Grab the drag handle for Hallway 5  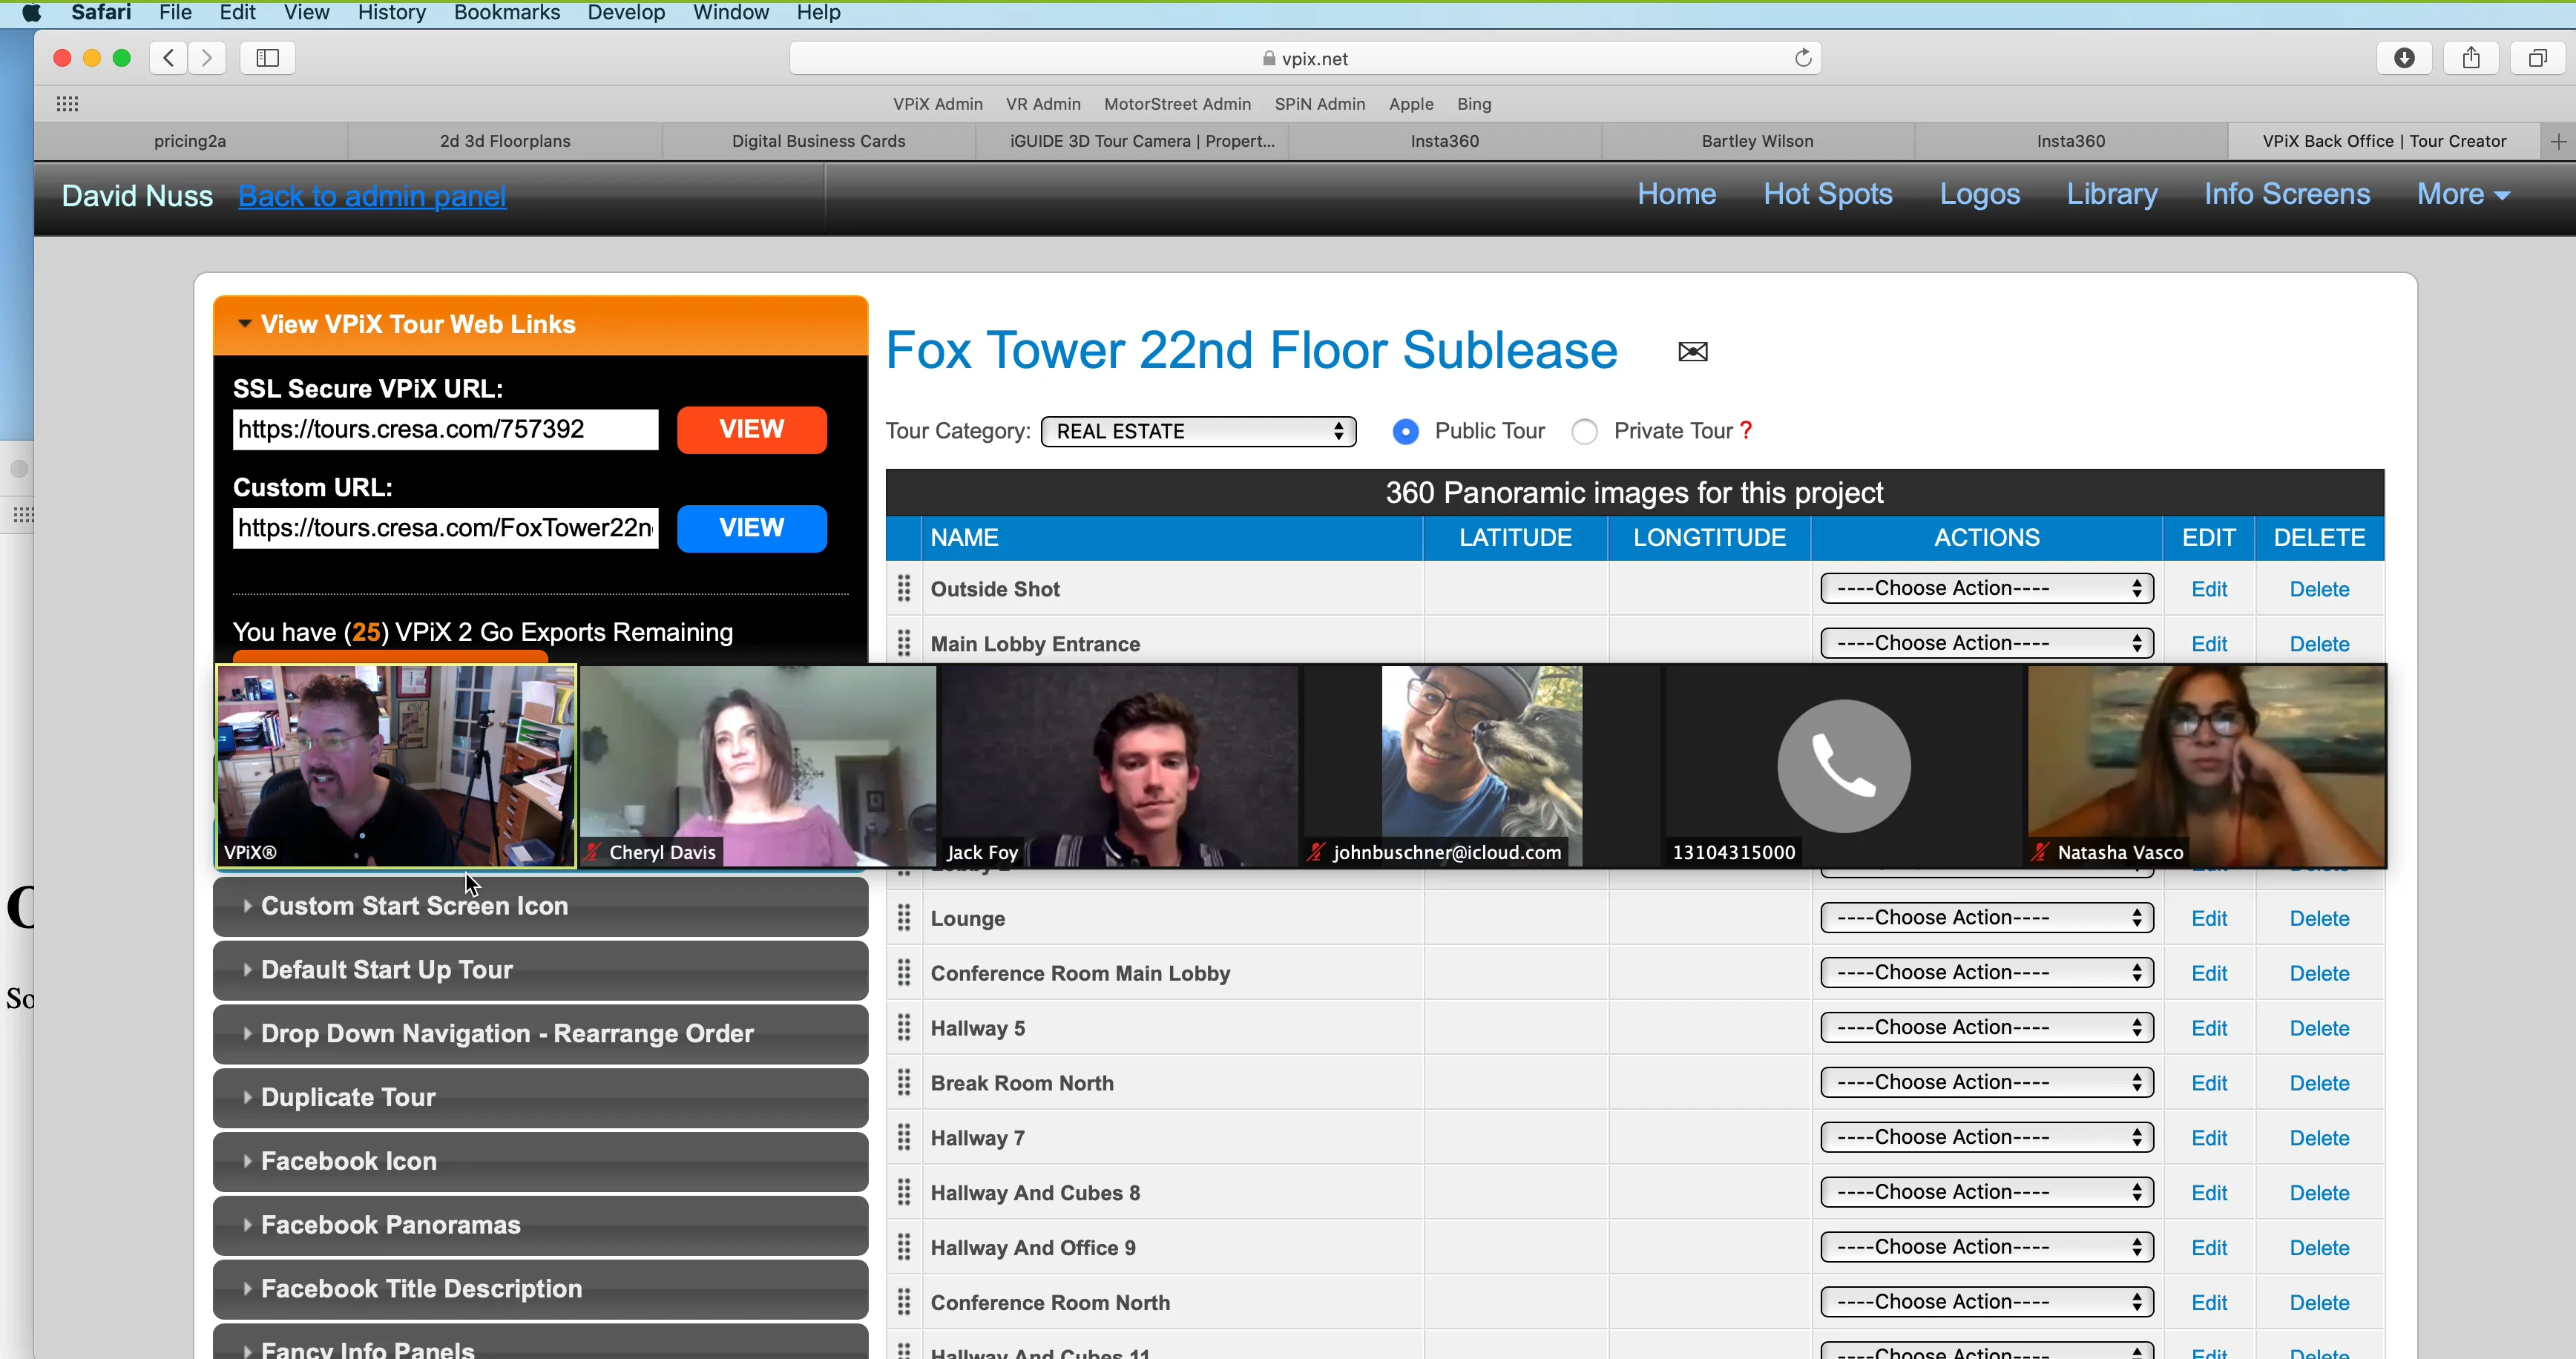click(x=904, y=1028)
